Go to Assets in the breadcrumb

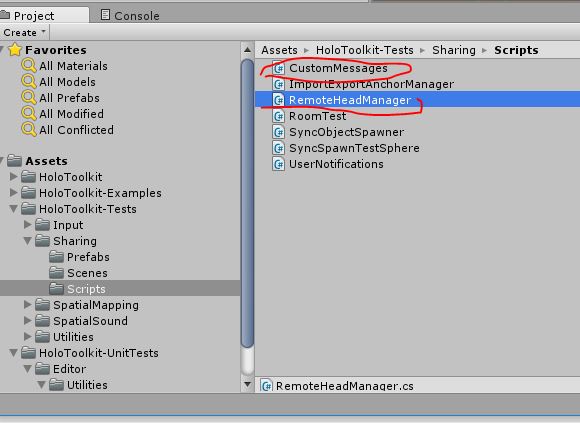(x=279, y=50)
